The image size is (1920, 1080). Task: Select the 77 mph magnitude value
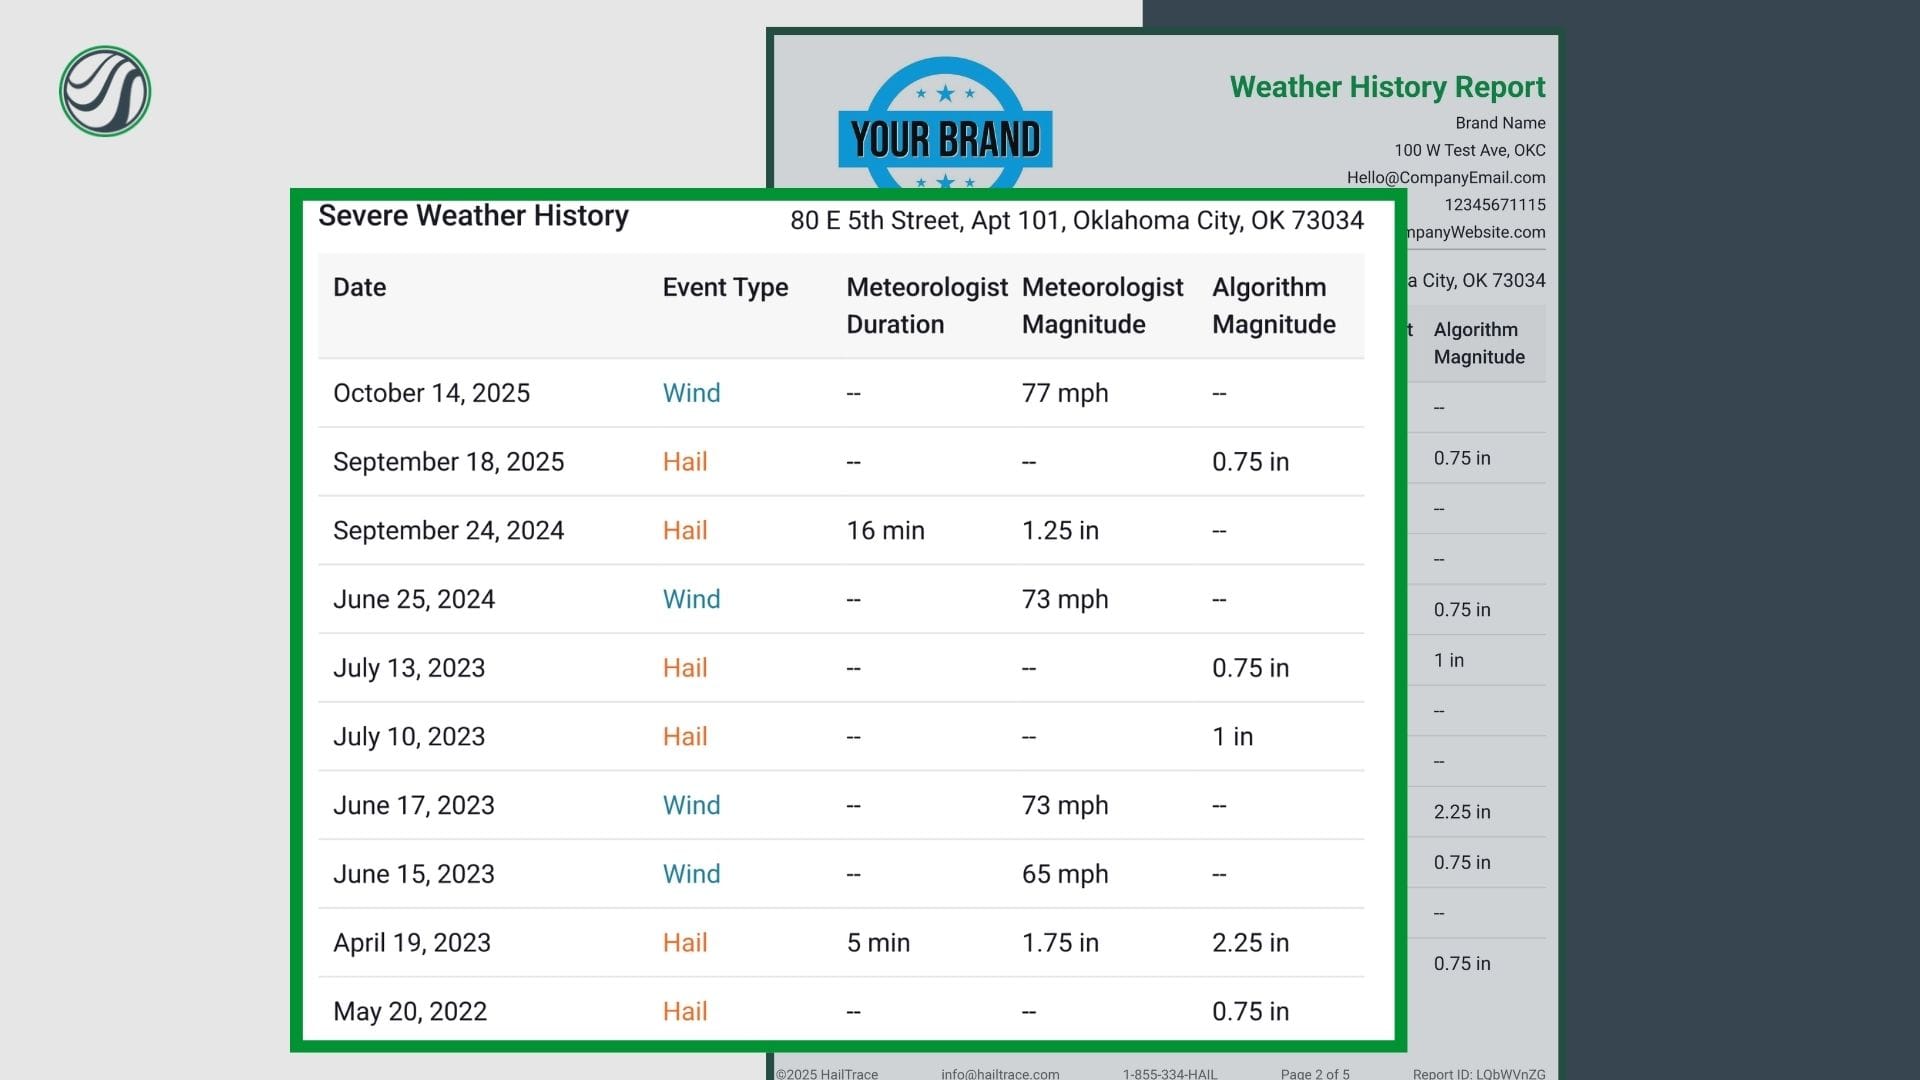tap(1062, 393)
